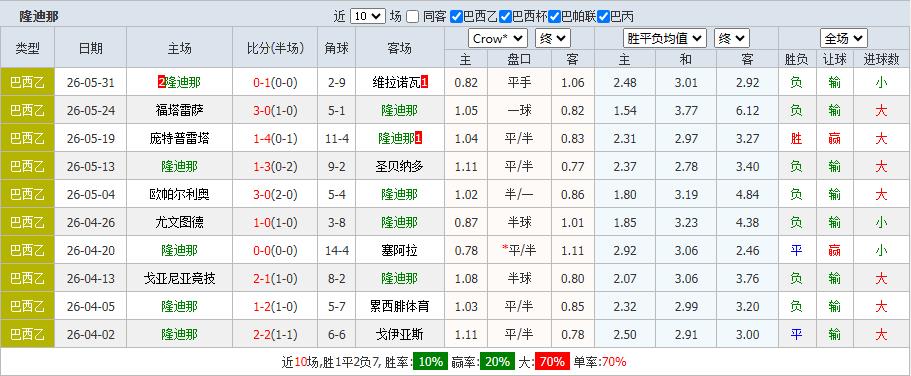Open team 庞特普雷塔 link
Viewport: 911px width, 376px height.
(x=180, y=138)
